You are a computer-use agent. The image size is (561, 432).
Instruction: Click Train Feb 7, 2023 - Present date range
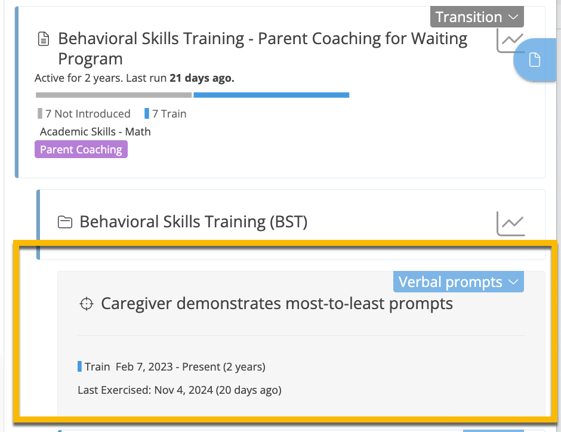point(175,367)
